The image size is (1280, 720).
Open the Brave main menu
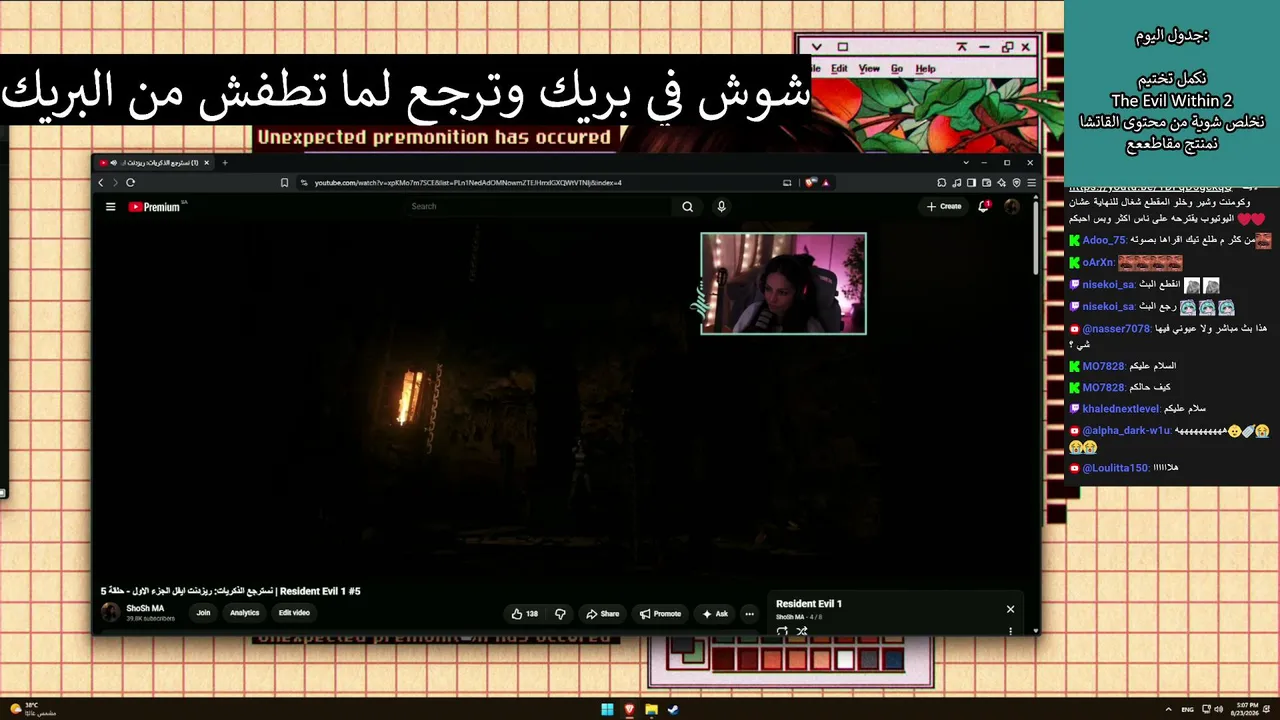1031,183
